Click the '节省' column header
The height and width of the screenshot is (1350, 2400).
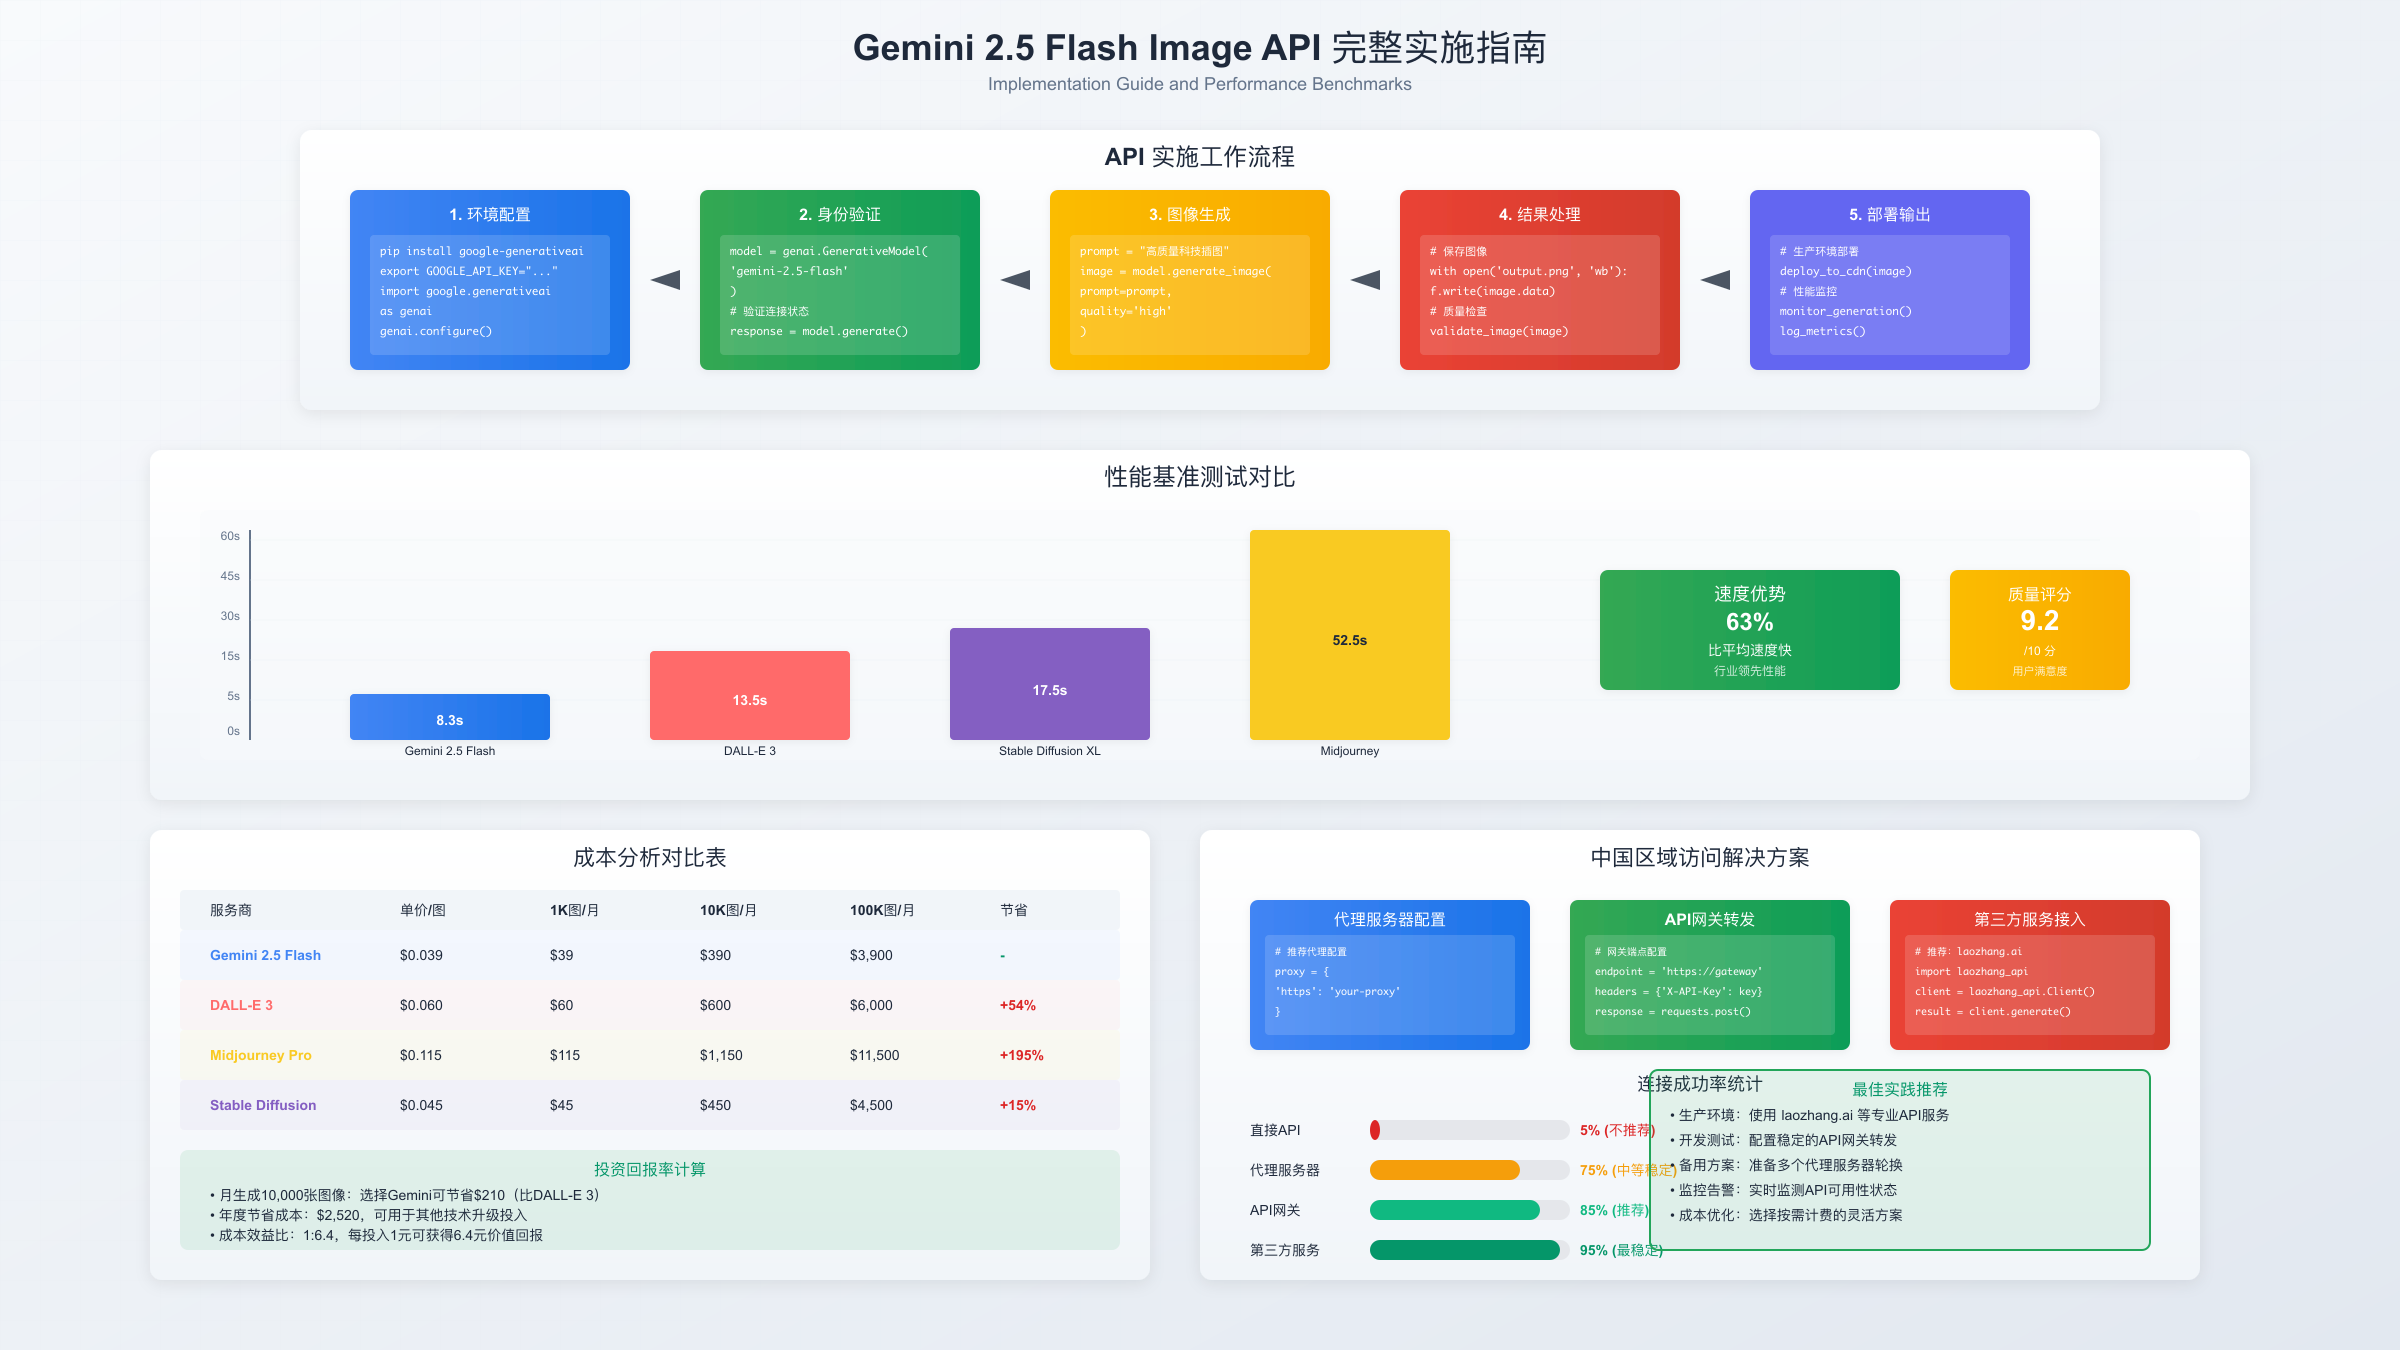pos(1014,910)
